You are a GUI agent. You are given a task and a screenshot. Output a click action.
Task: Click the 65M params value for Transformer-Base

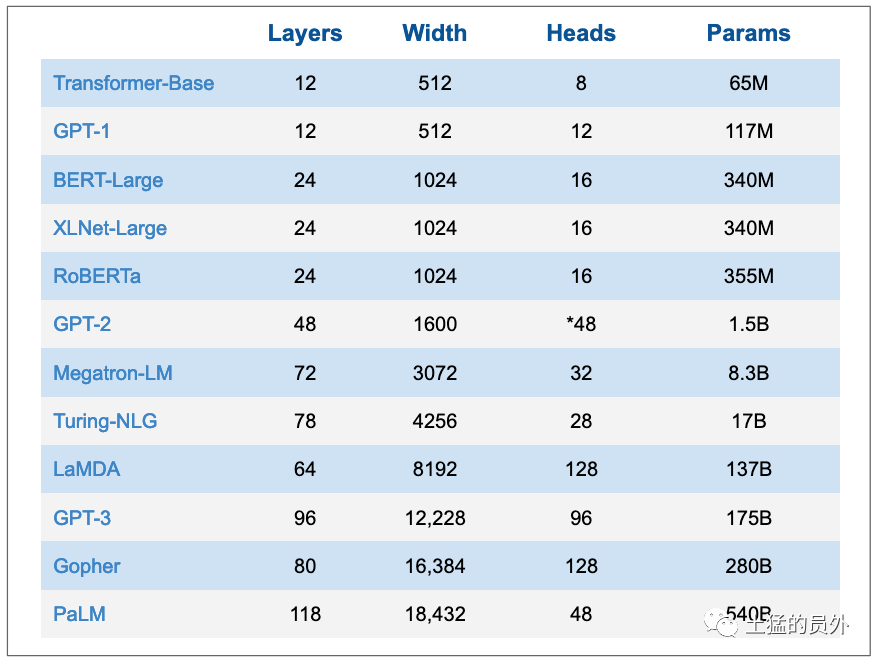(749, 83)
